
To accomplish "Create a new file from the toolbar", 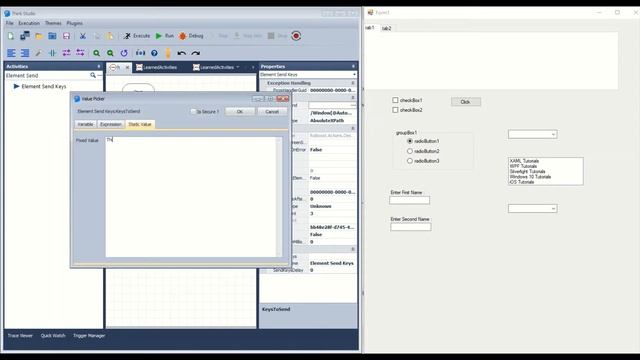I will click(11, 36).
